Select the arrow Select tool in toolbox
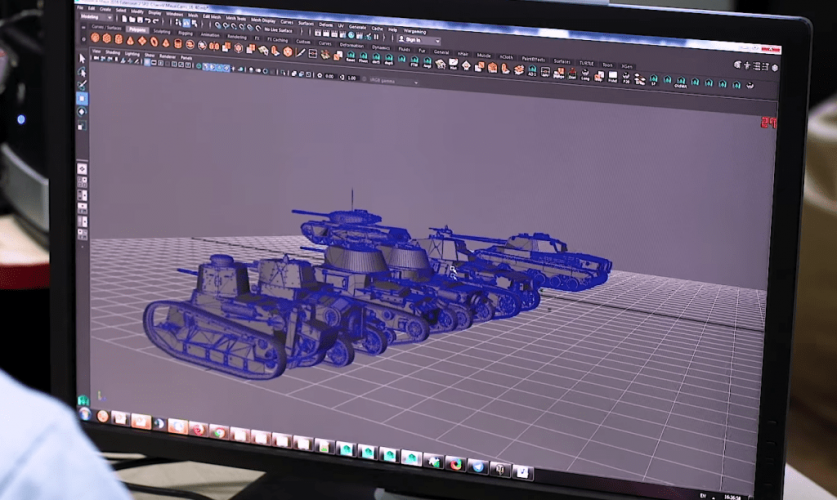 tap(82, 59)
